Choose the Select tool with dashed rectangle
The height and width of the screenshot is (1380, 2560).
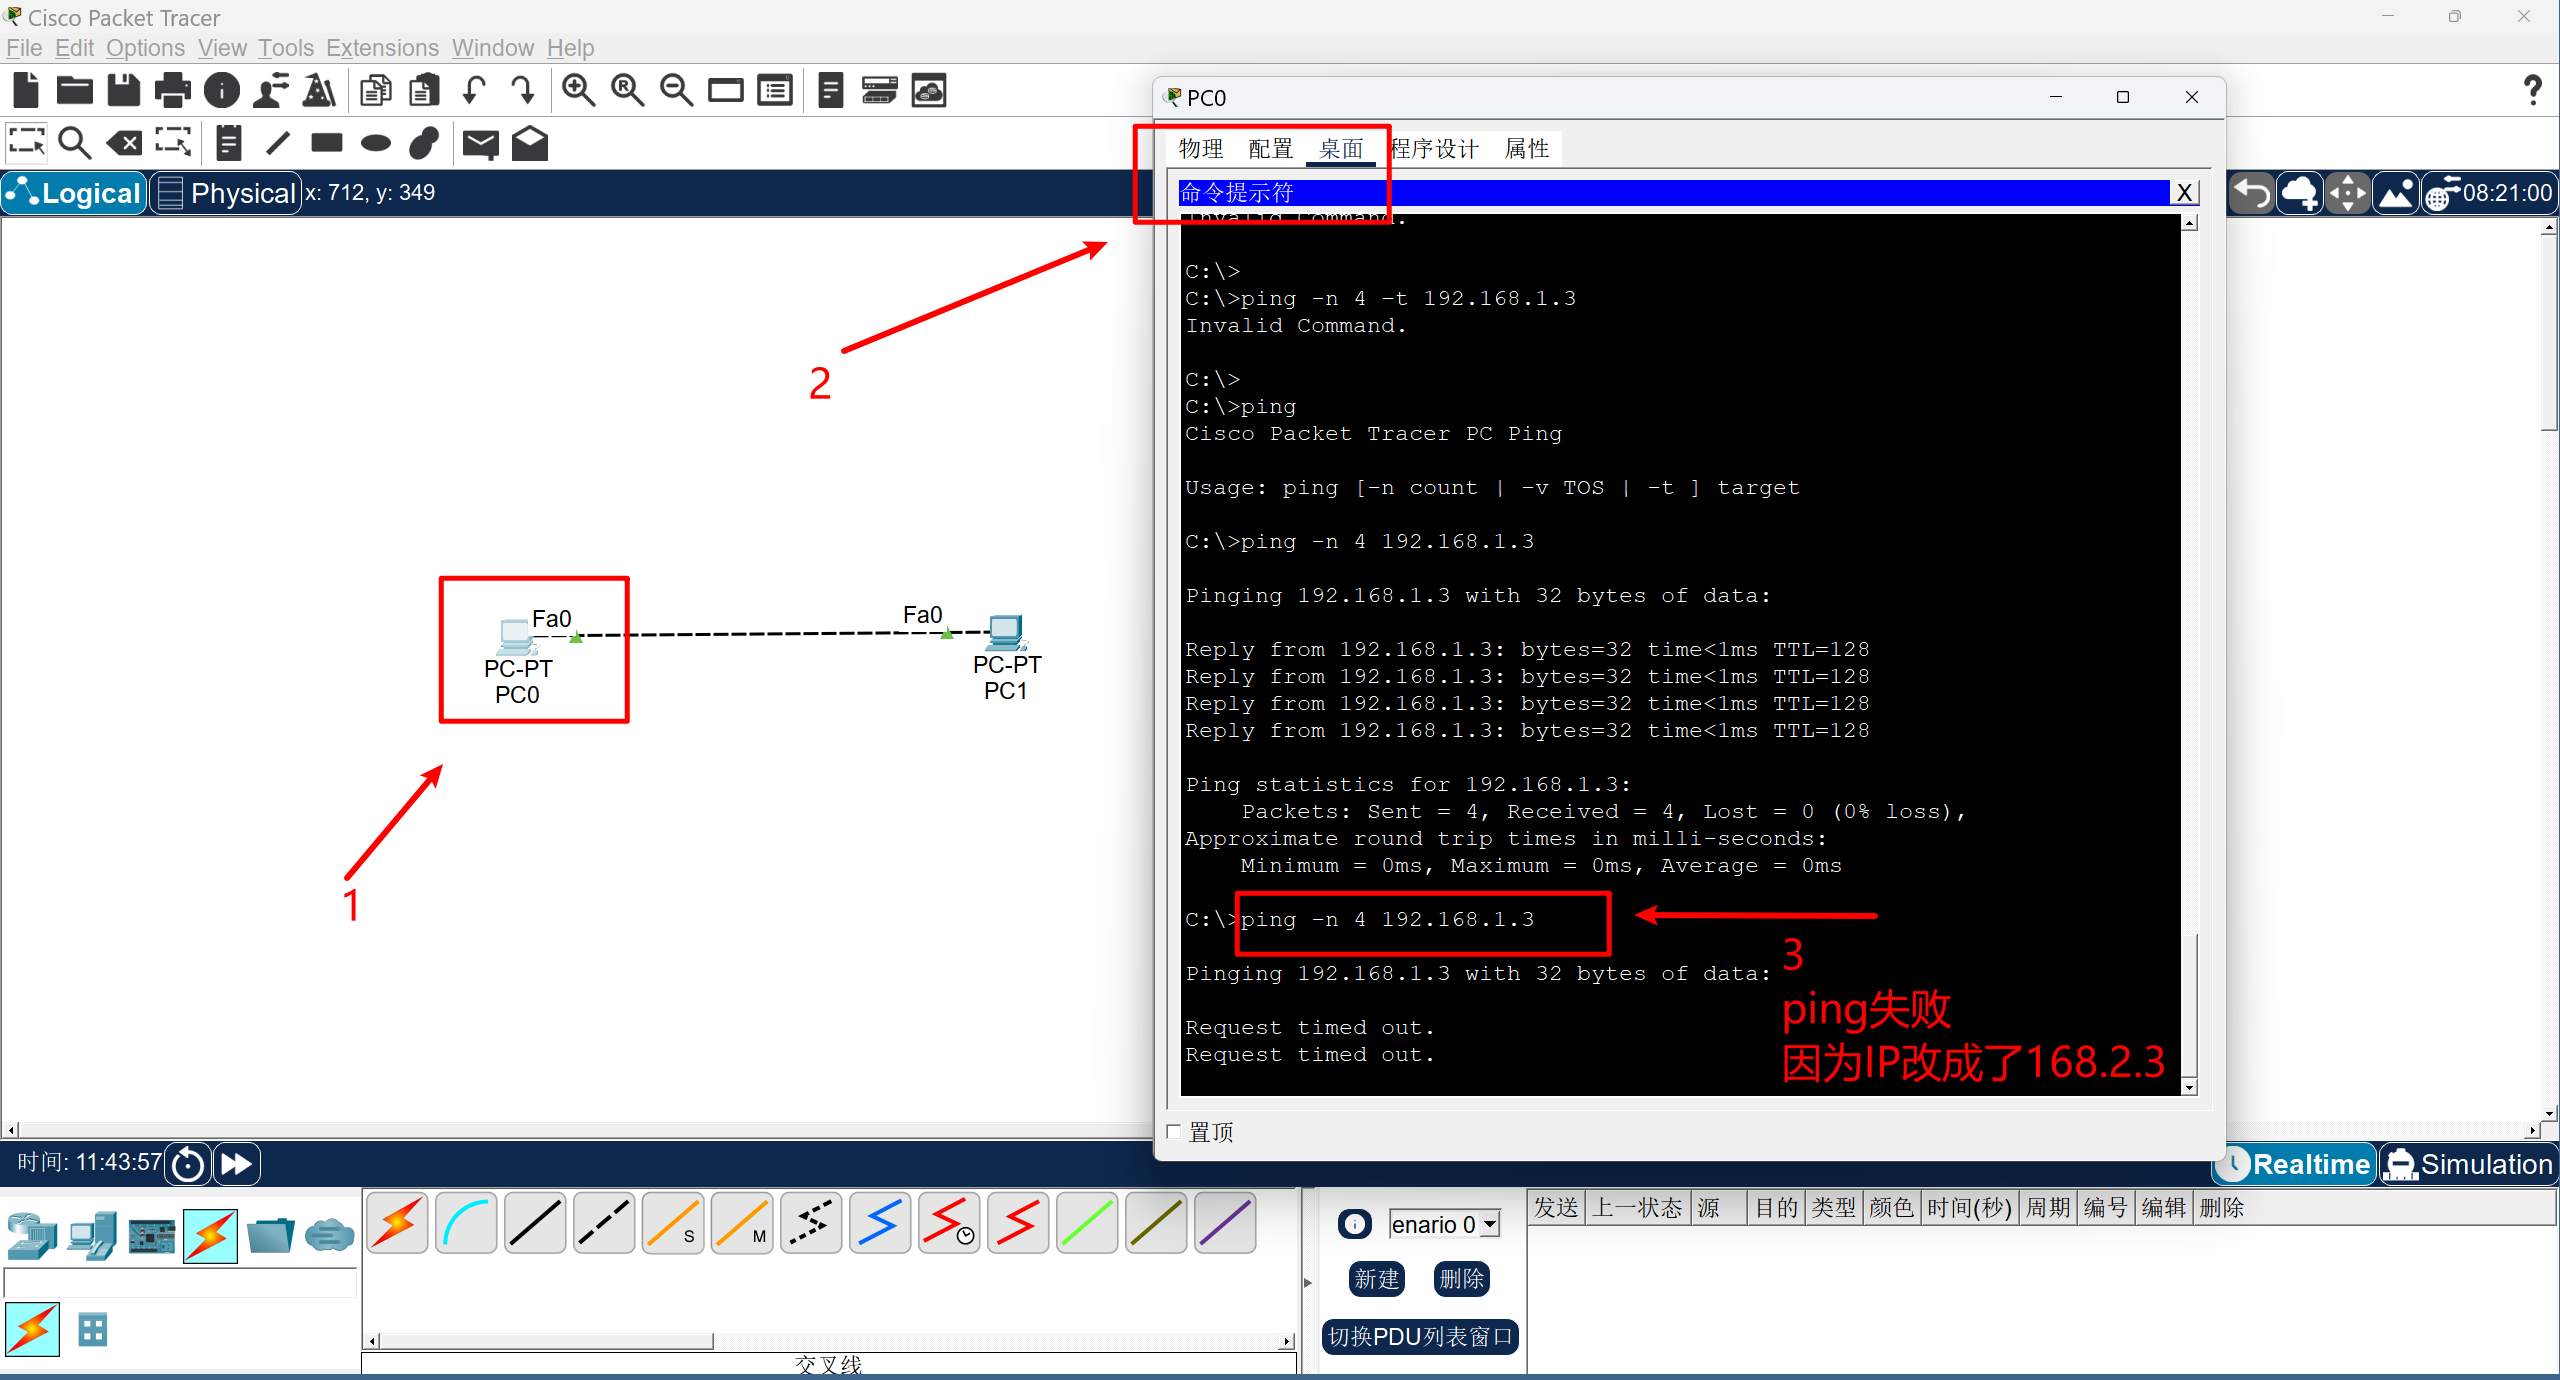click(27, 143)
